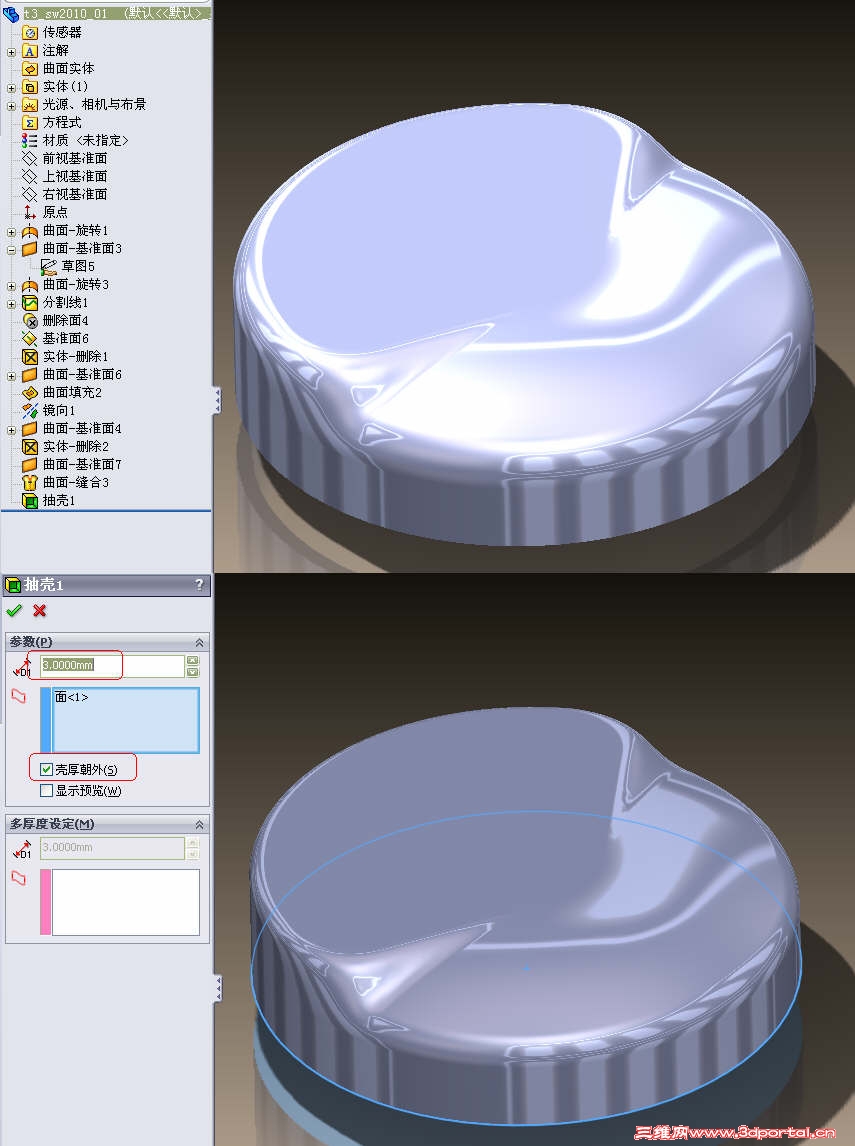
Task: Click the 前视基准面 plane icon
Action: (x=30, y=159)
